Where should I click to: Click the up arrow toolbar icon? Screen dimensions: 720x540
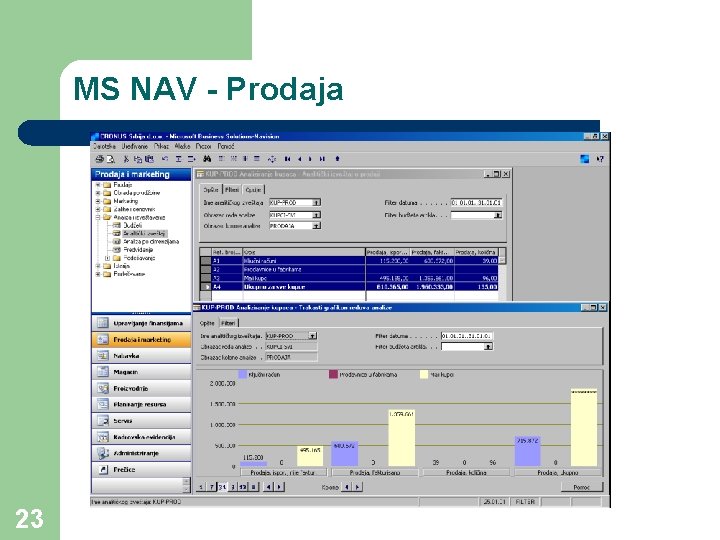point(338,159)
